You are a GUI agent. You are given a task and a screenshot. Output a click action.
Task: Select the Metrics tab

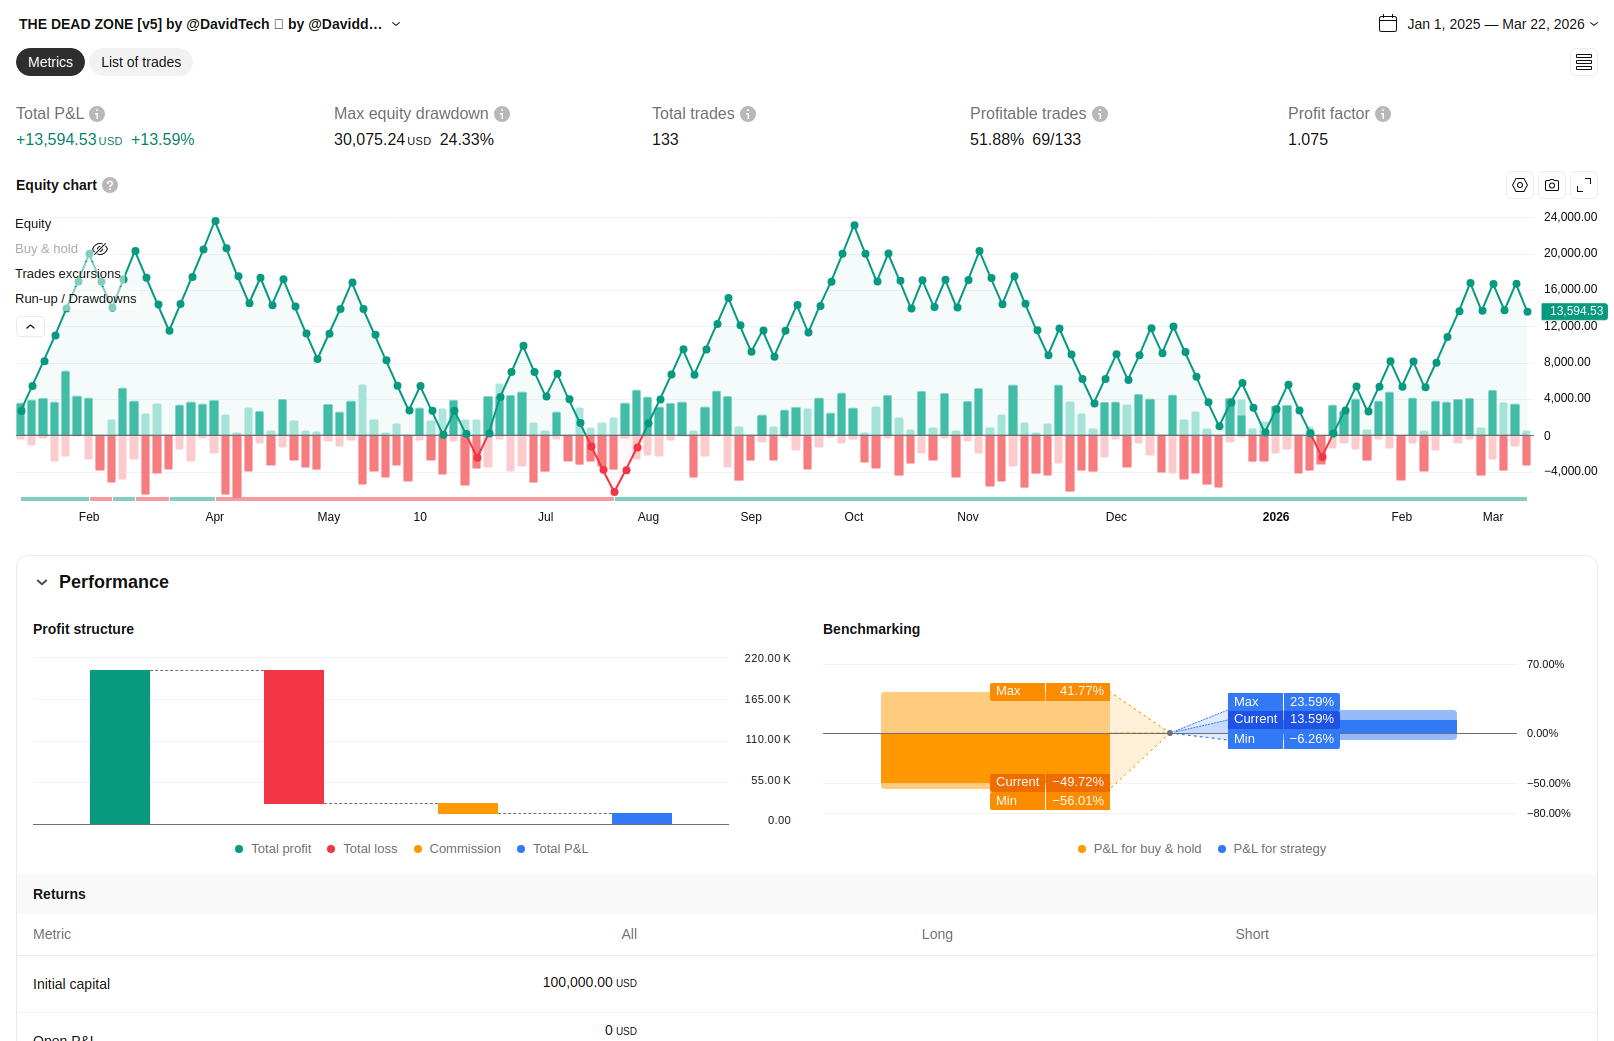click(50, 62)
